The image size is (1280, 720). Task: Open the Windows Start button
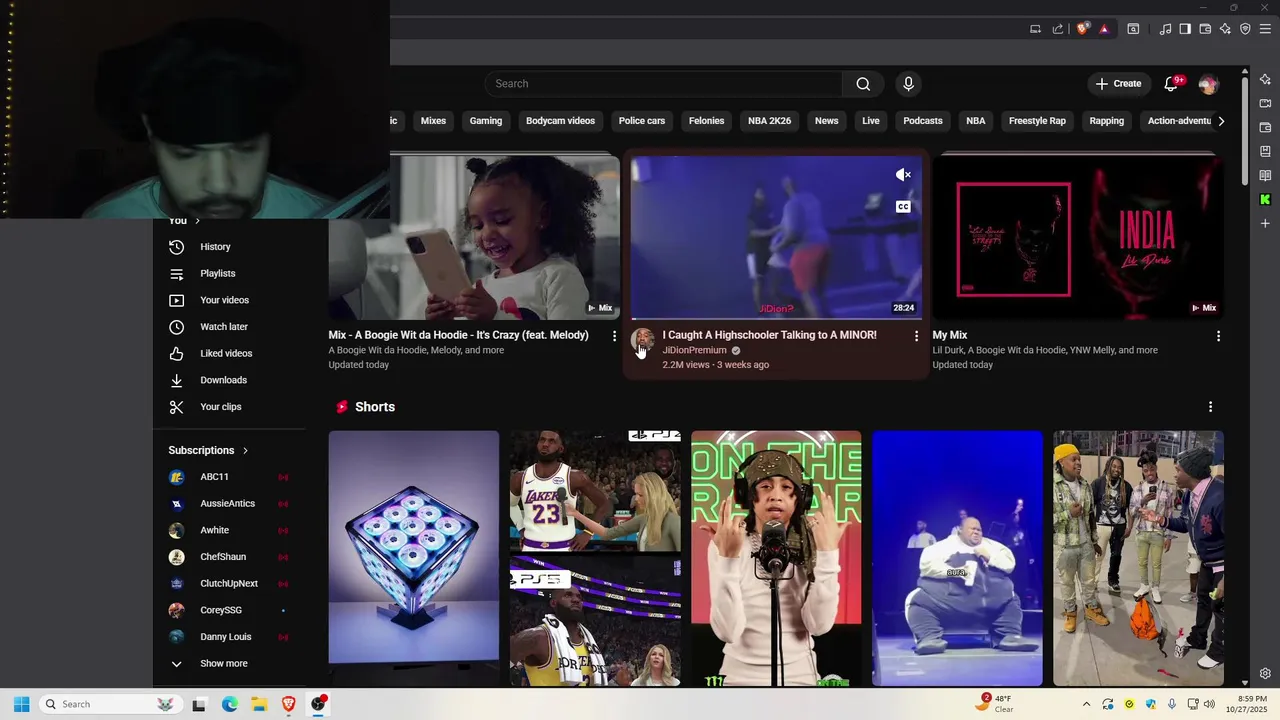tap(21, 704)
